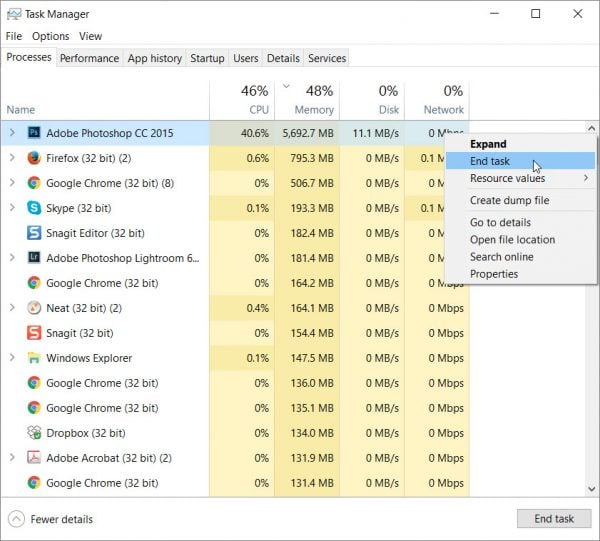Screen dimensions: 600x541
Task: Switch to the Services tab
Action: pos(327,58)
